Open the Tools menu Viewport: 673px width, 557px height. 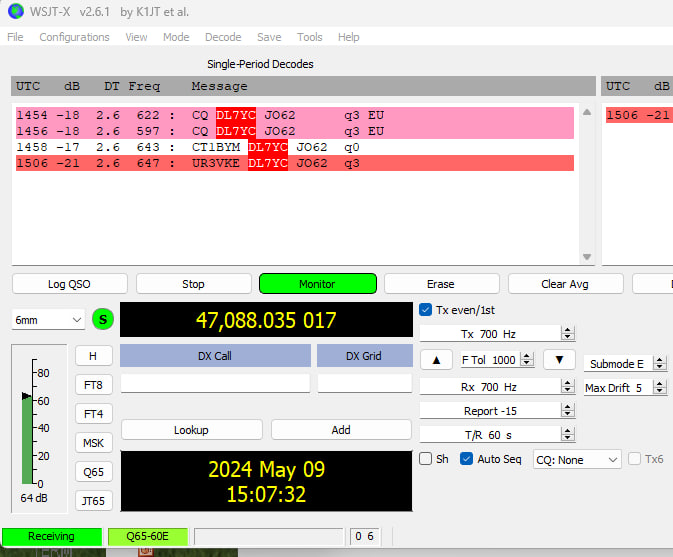coord(309,37)
